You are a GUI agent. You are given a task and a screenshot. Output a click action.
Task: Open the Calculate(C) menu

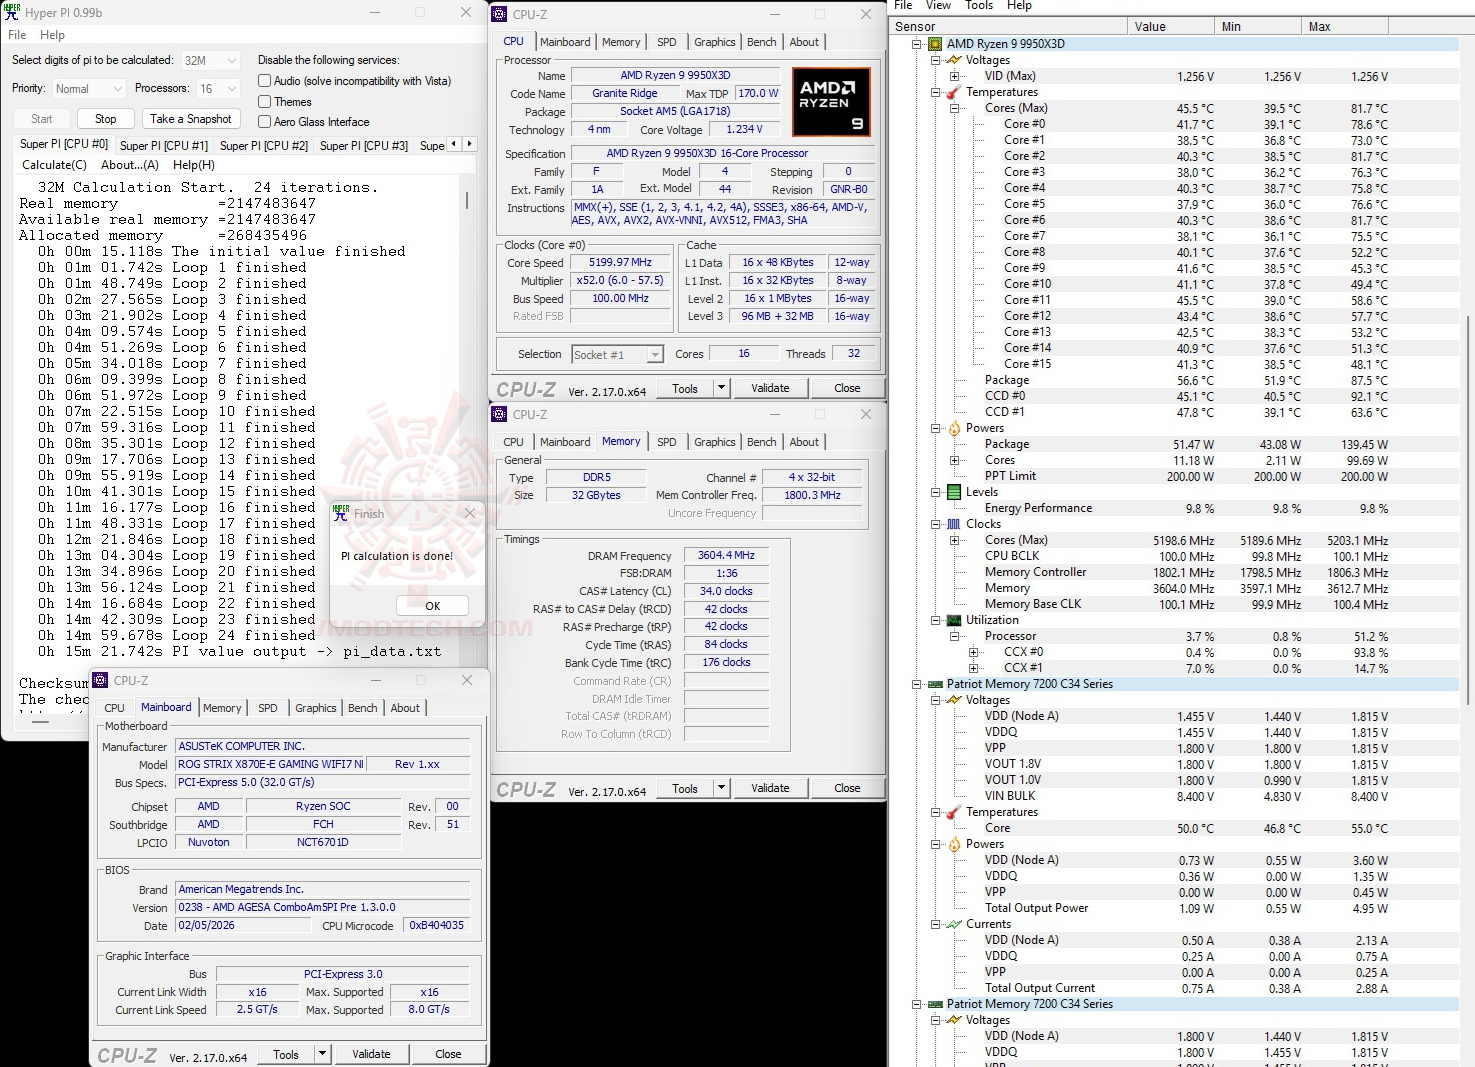[x=54, y=165]
